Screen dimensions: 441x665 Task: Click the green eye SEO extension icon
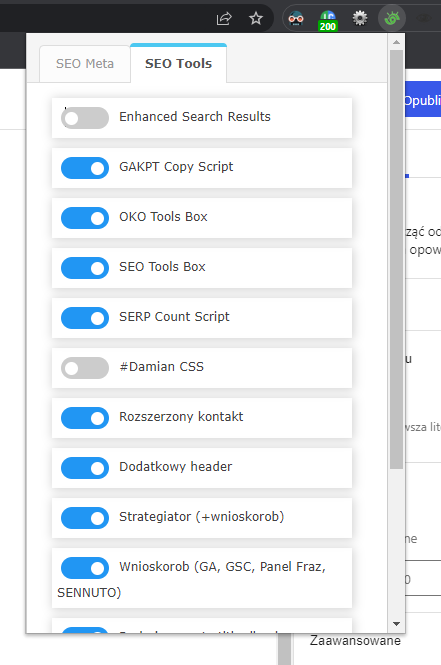(392, 18)
